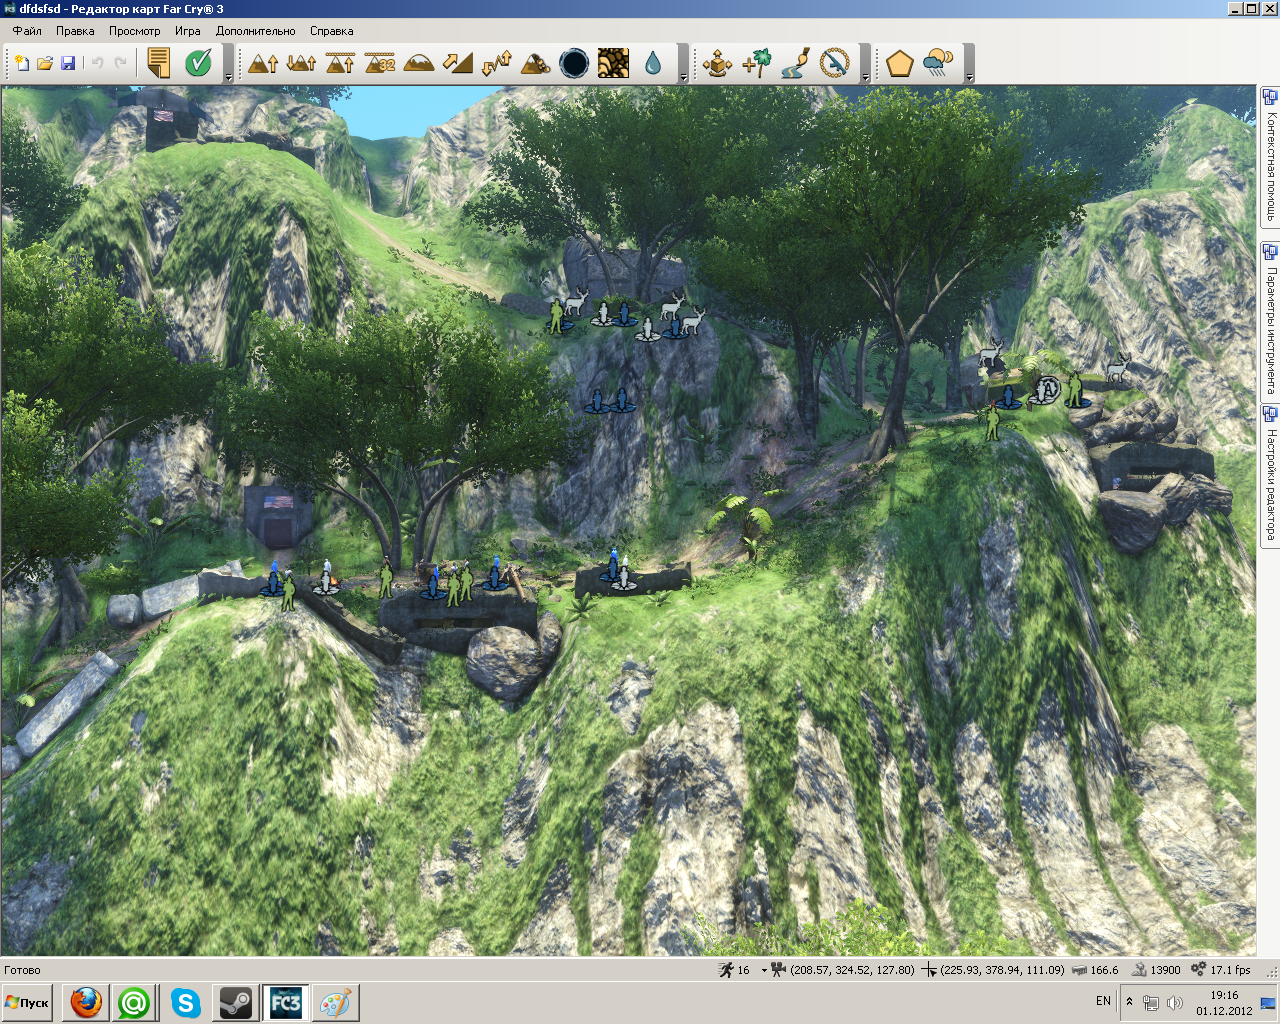Show hidden tray icons chevron
The image size is (1280, 1024).
click(x=1129, y=1002)
